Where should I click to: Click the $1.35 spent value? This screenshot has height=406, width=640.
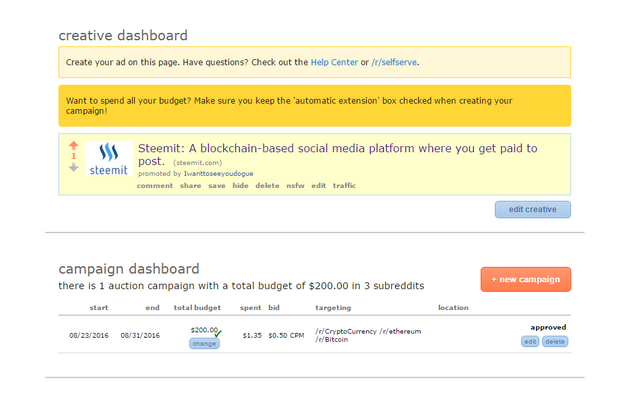point(252,335)
